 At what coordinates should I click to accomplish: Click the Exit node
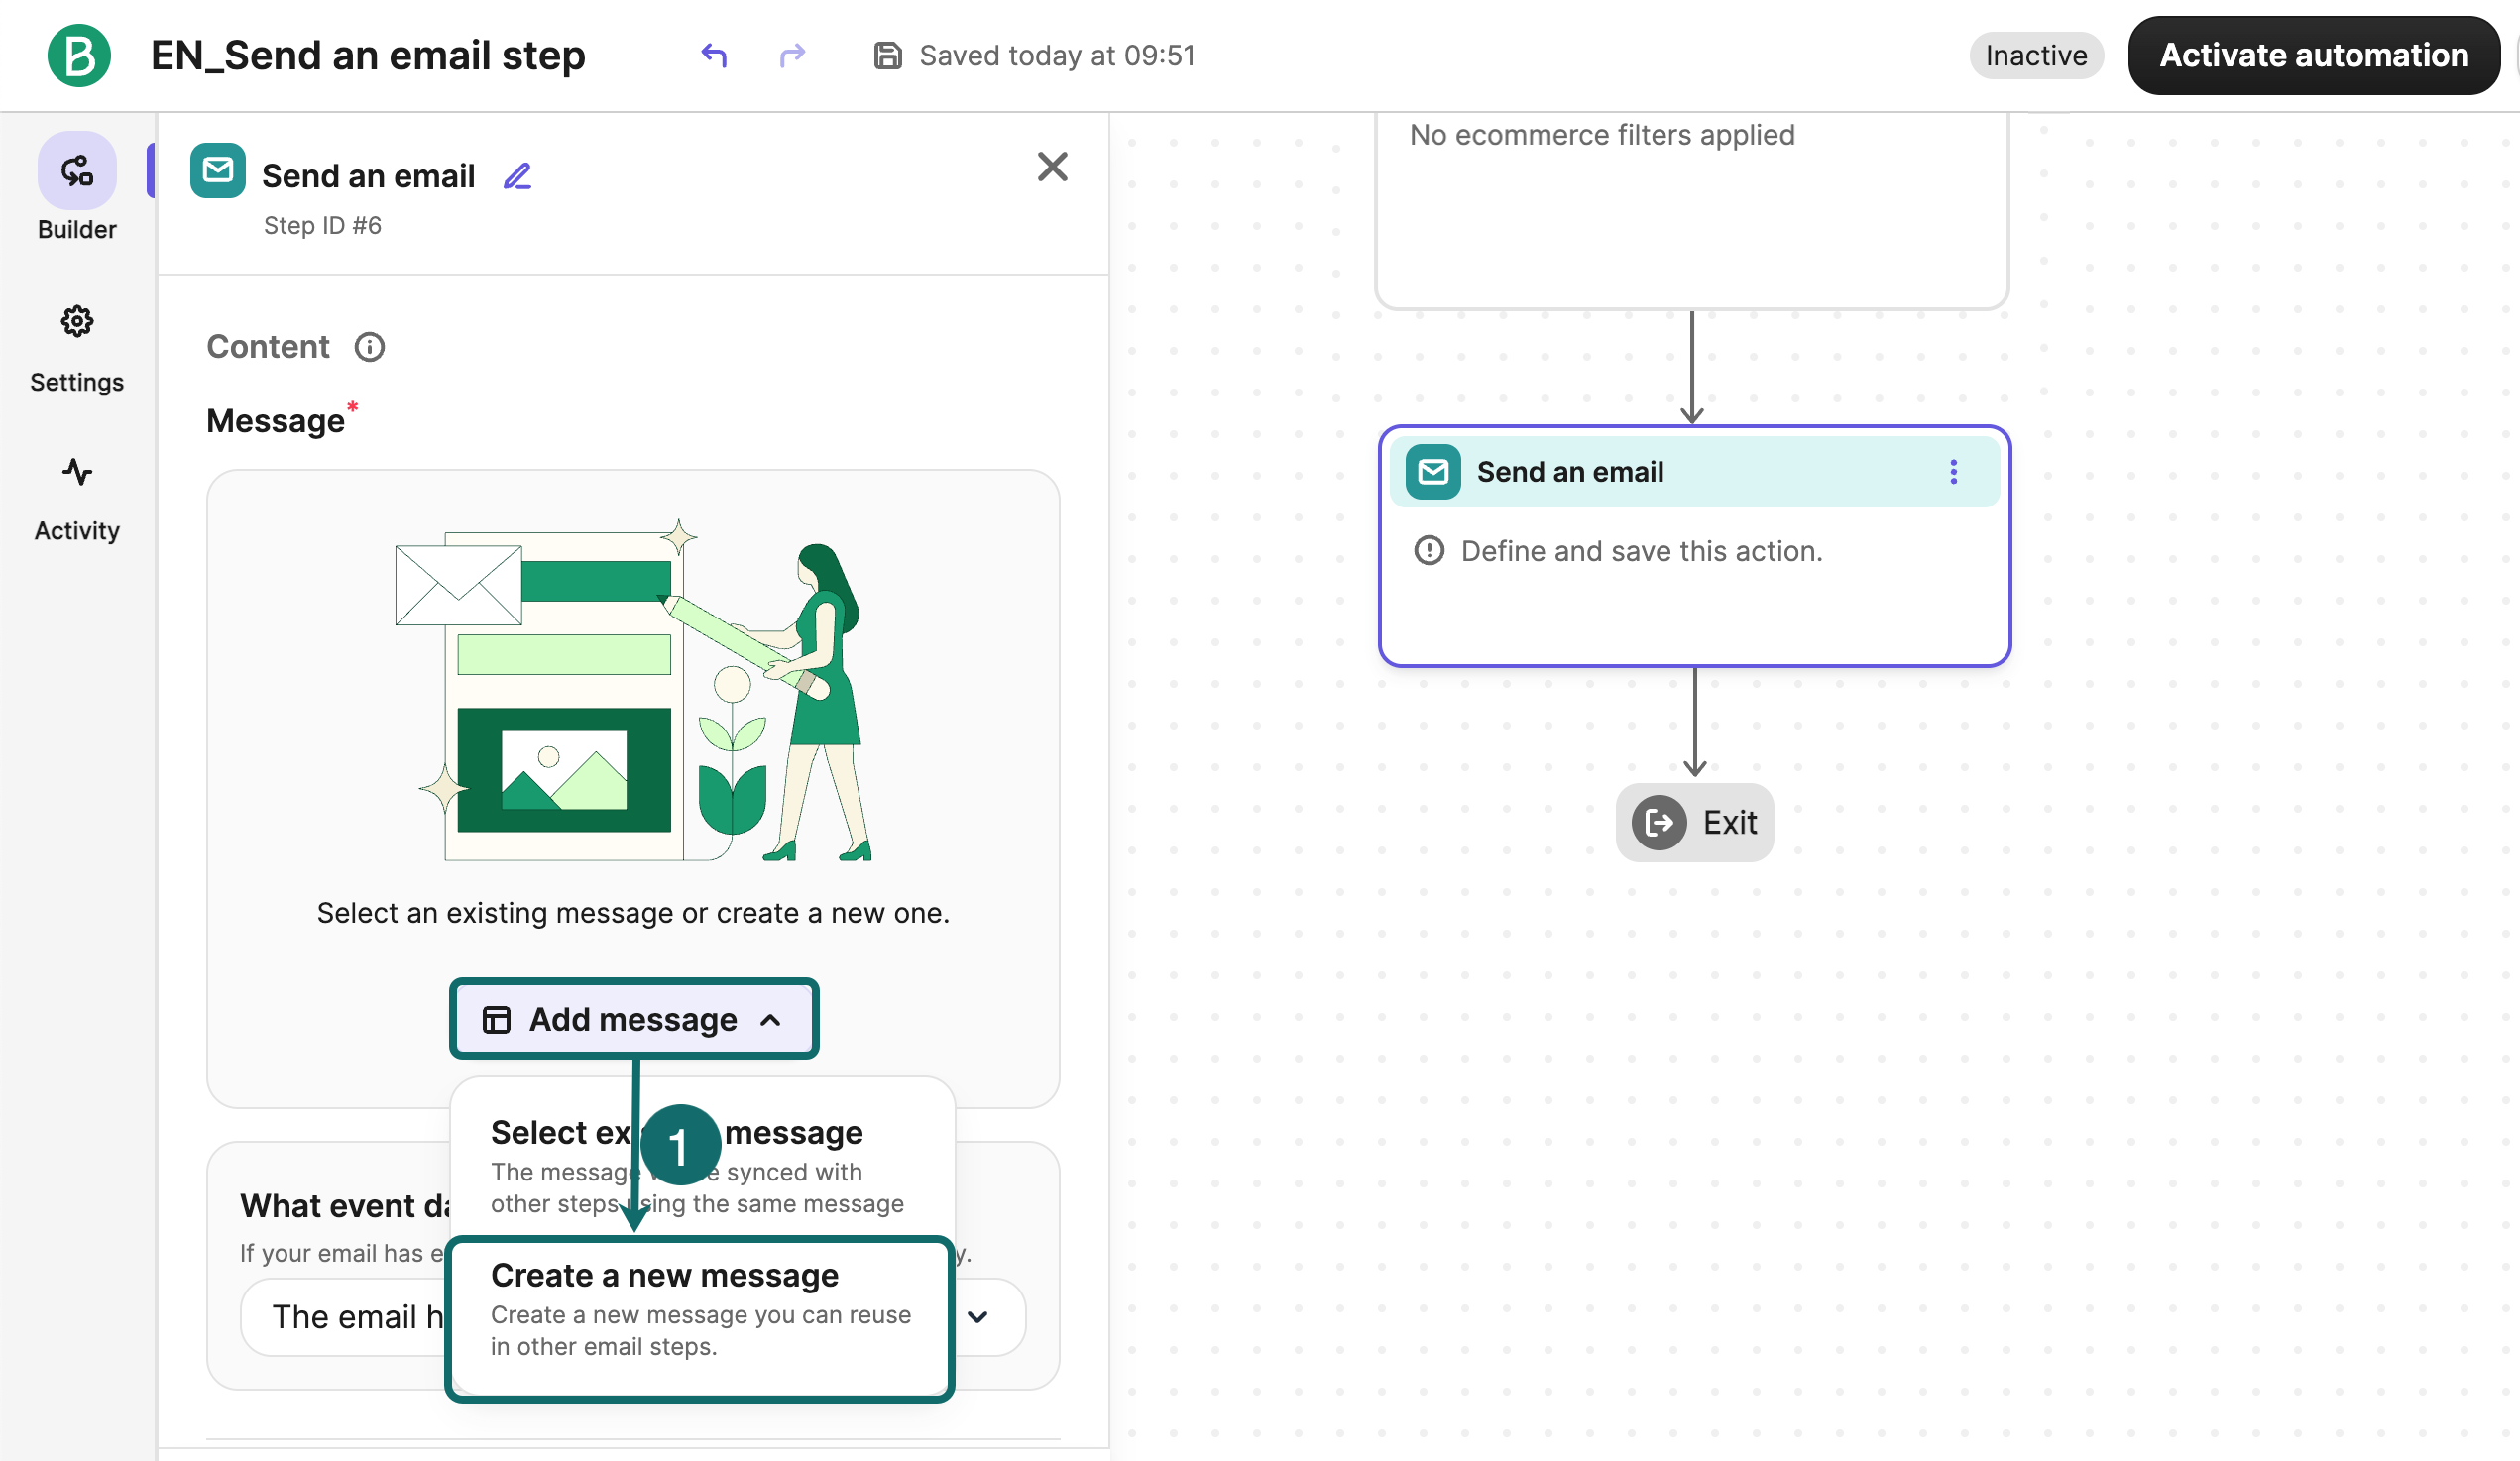1694,822
